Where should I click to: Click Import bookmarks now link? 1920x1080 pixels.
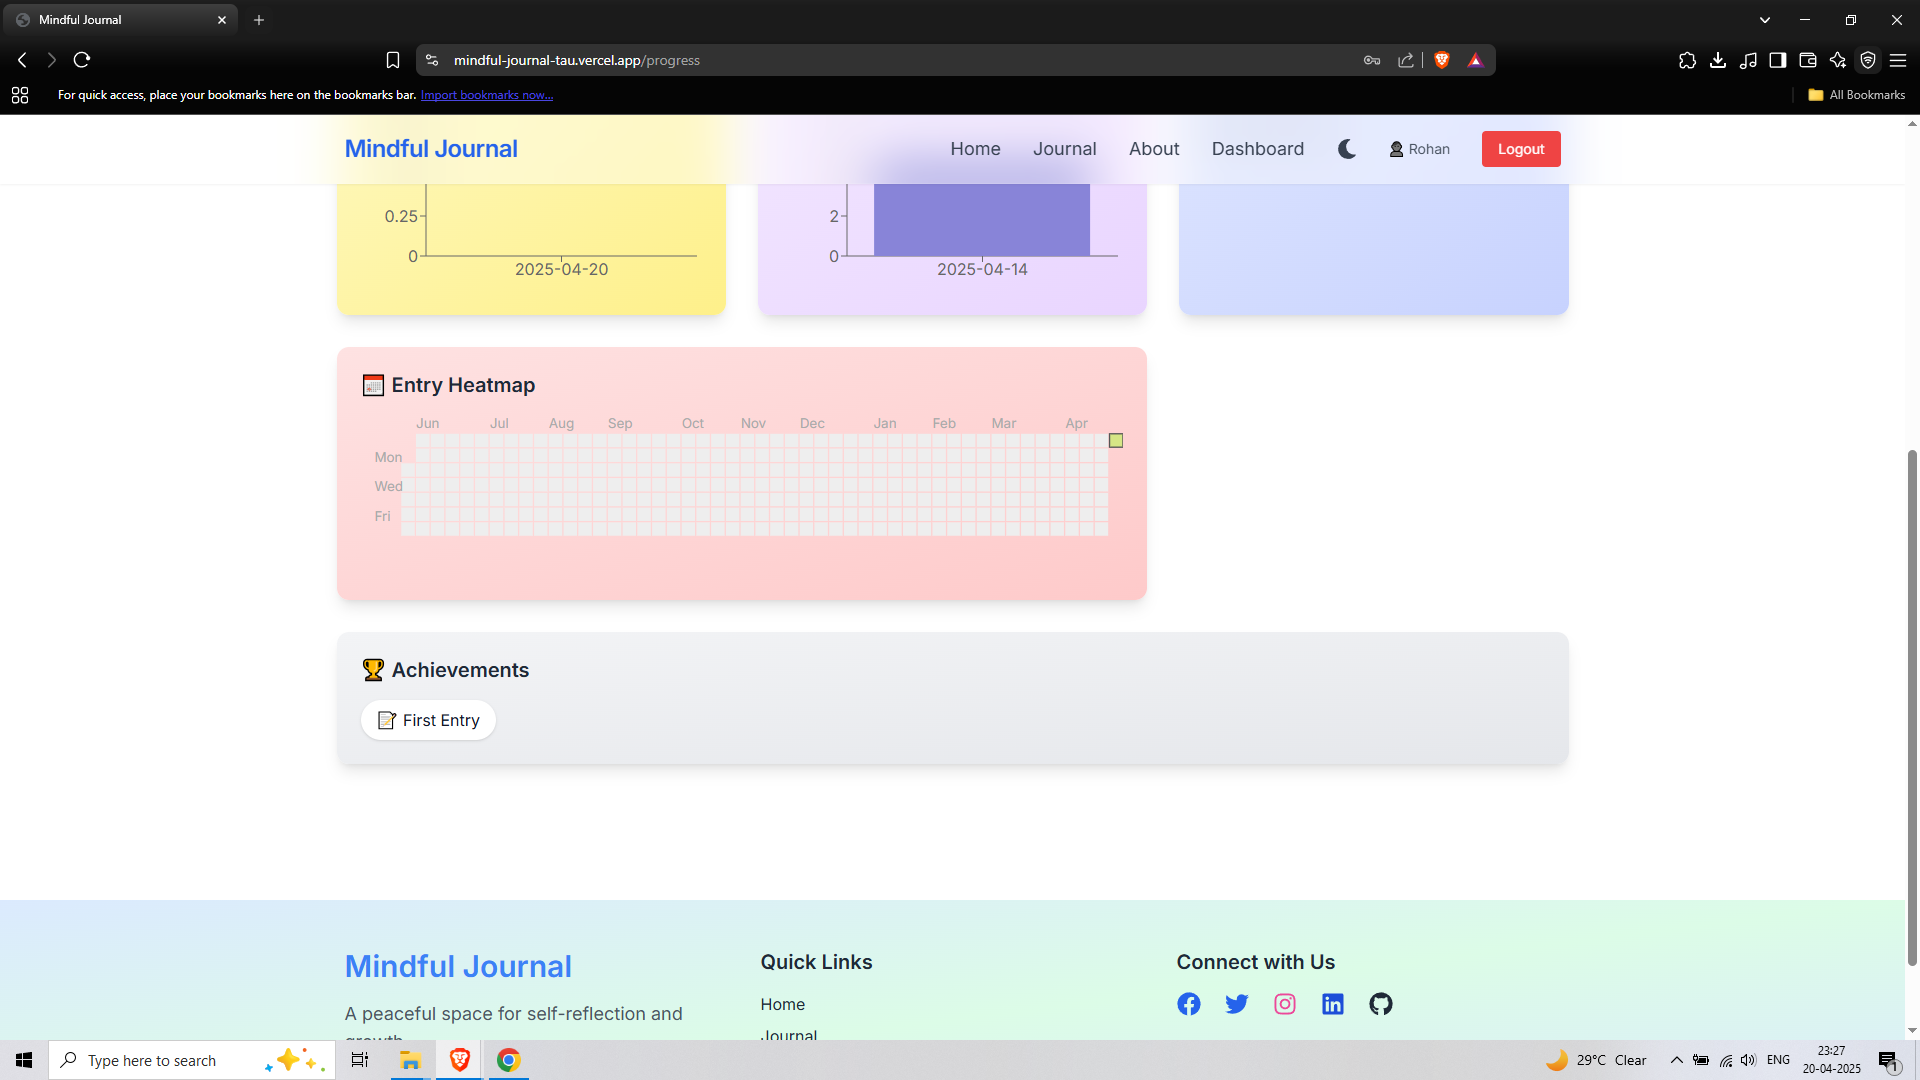486,95
